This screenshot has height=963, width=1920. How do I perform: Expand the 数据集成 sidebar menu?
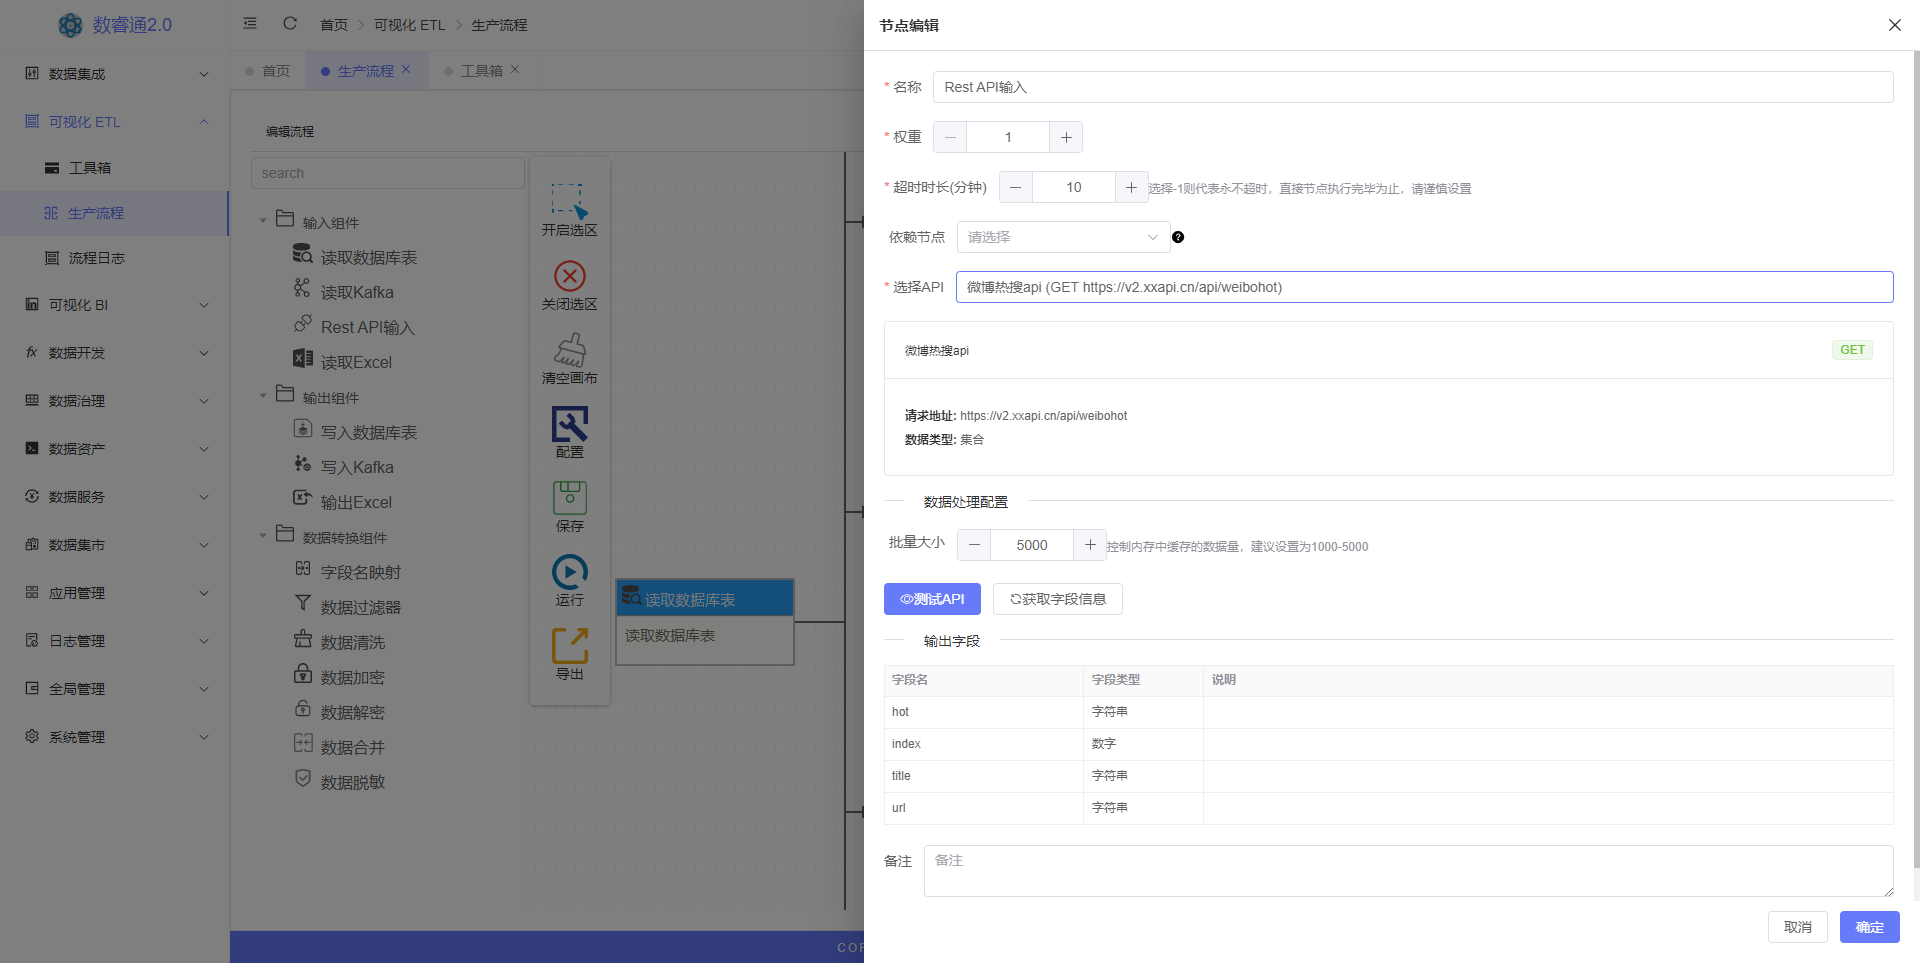[x=115, y=74]
